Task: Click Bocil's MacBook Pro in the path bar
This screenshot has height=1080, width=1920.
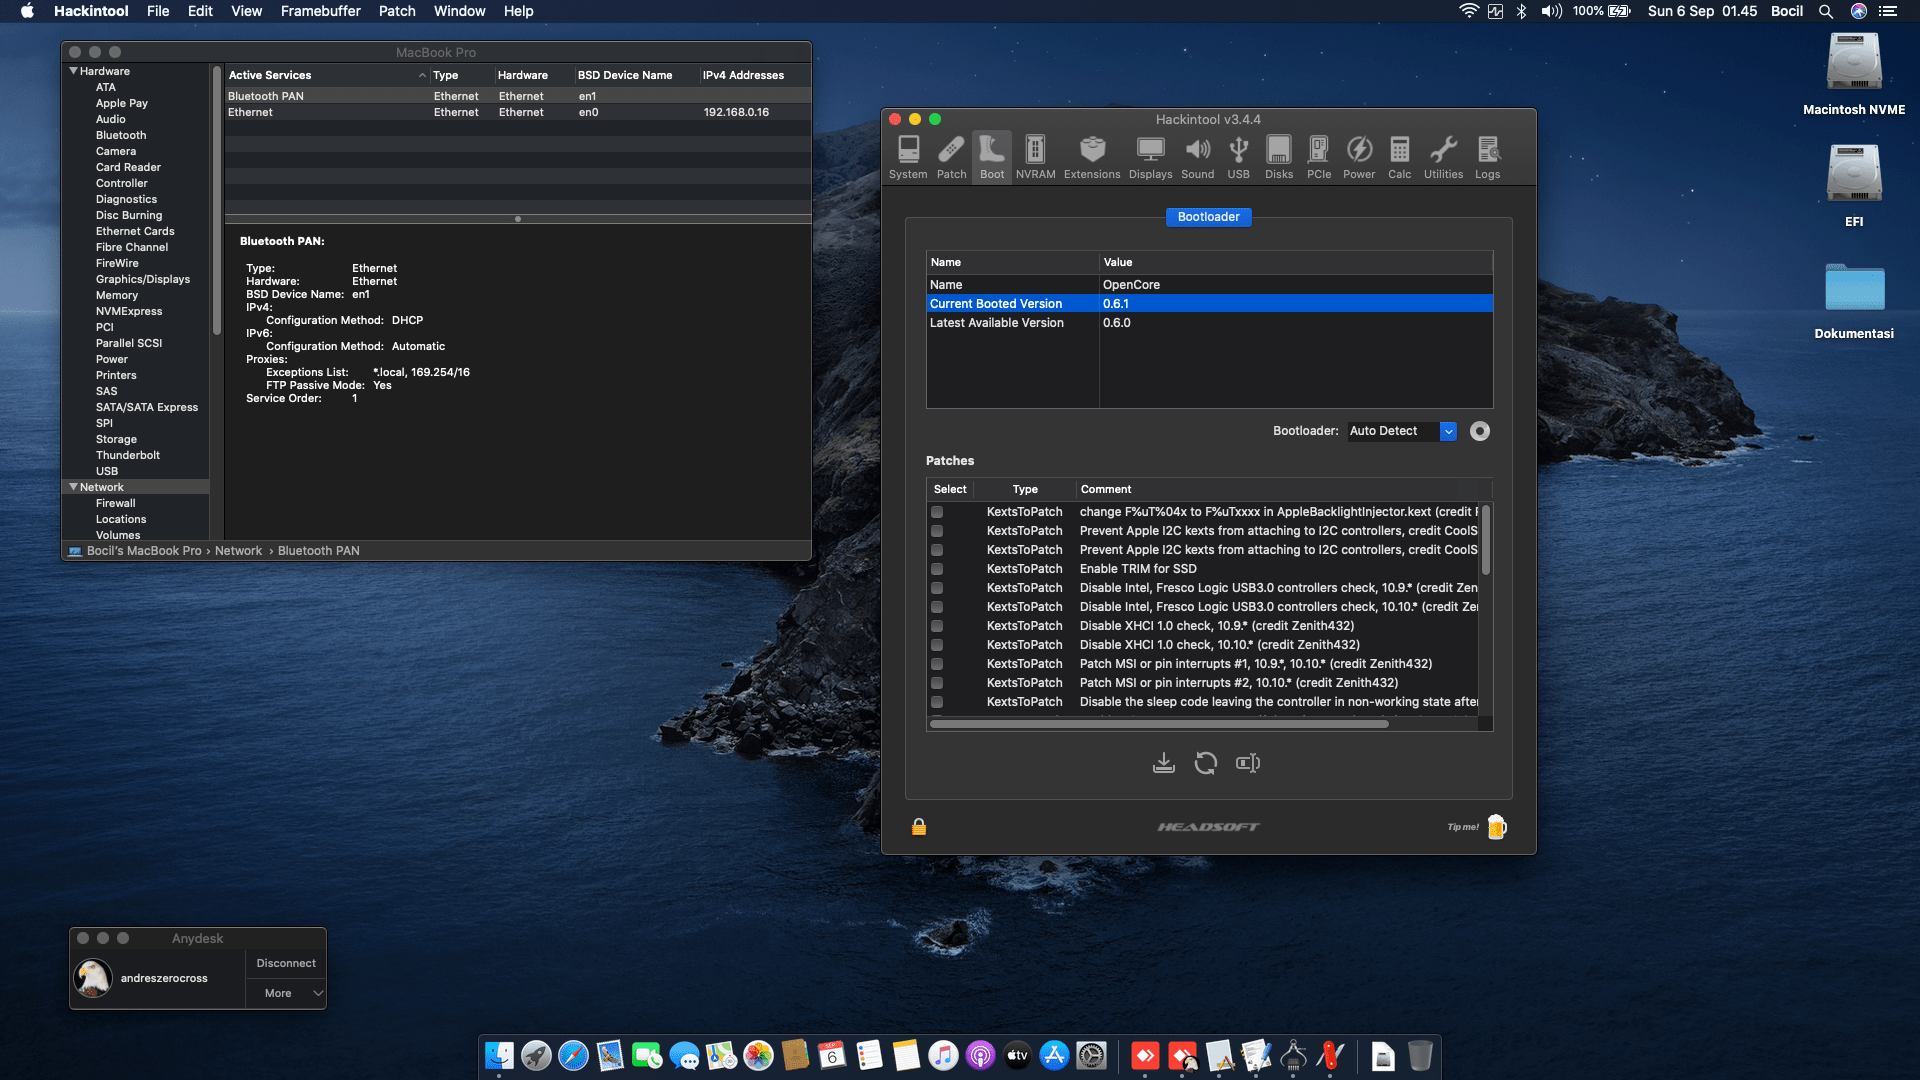Action: click(x=144, y=551)
